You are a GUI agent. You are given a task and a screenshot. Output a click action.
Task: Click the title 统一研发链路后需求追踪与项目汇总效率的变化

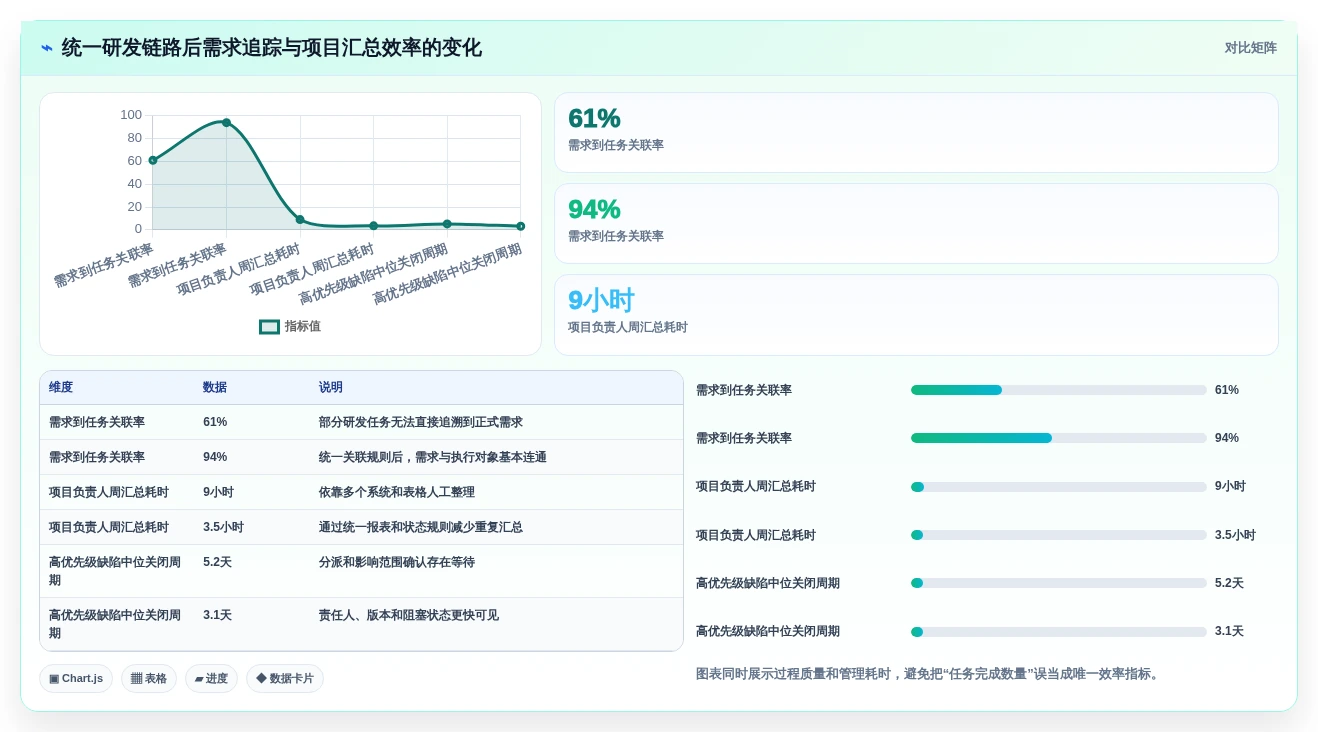tap(272, 48)
